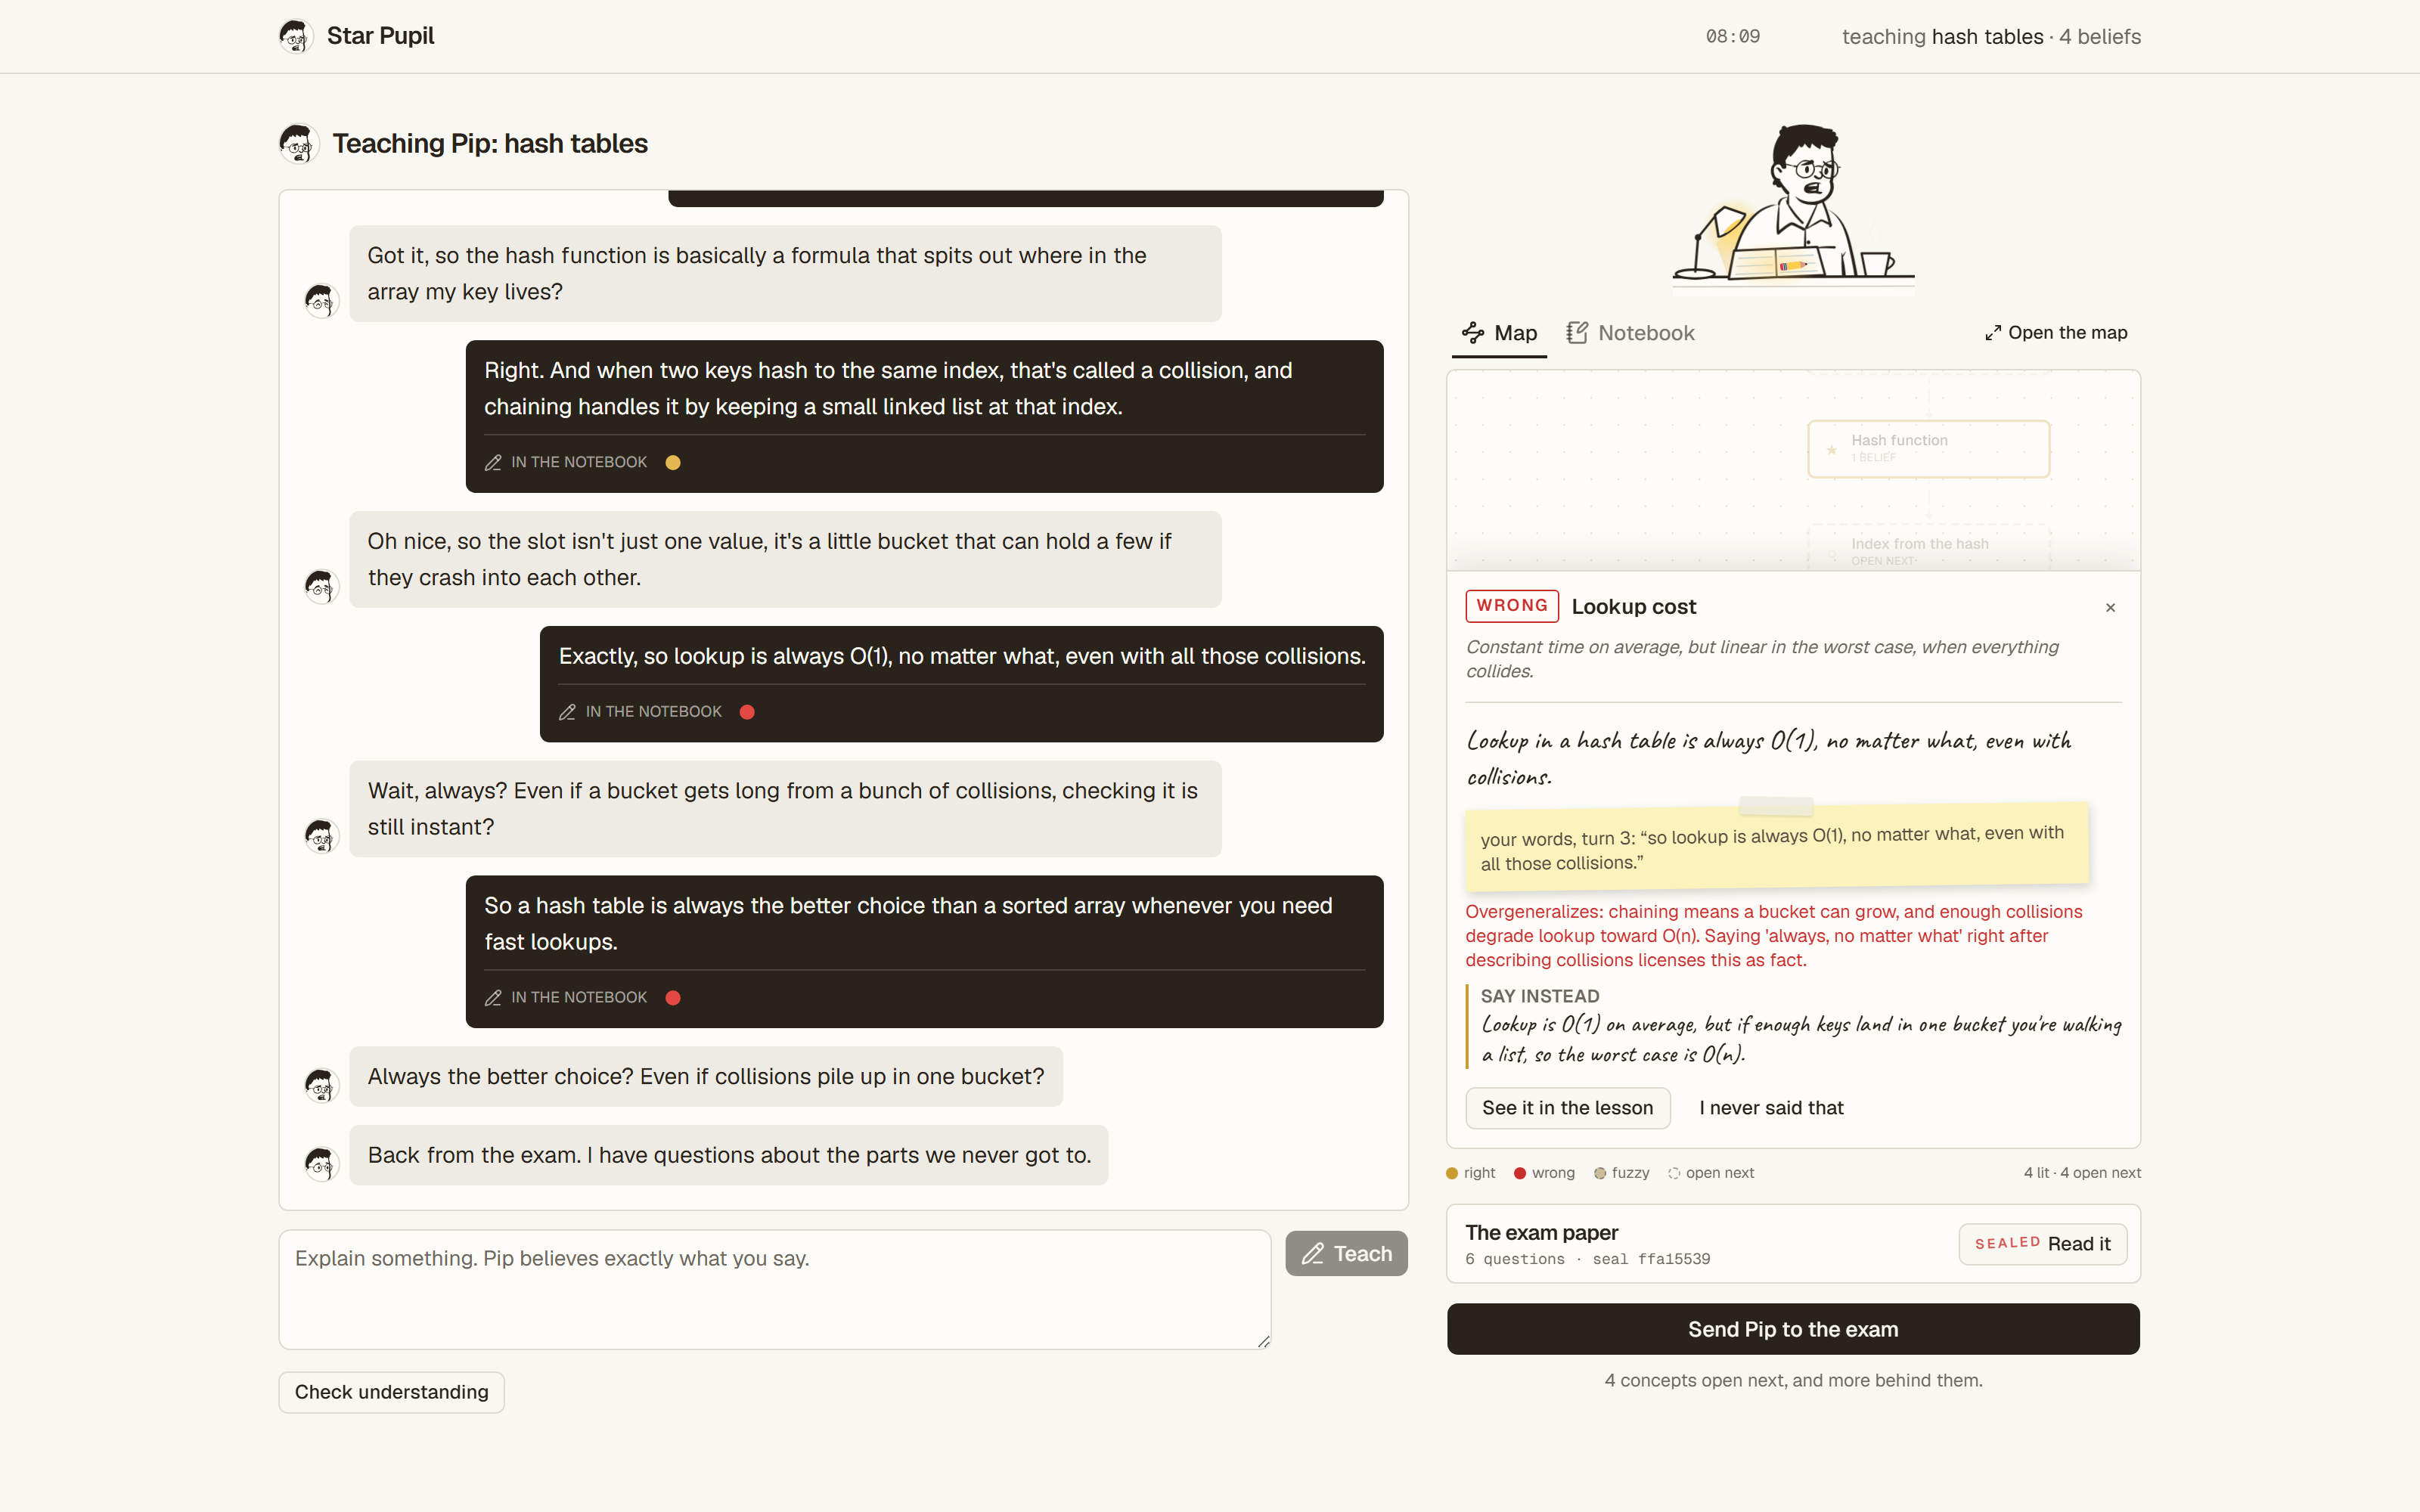Click the '4 lit · 4 open next' counter
This screenshot has height=1512, width=2420.
2082,1173
